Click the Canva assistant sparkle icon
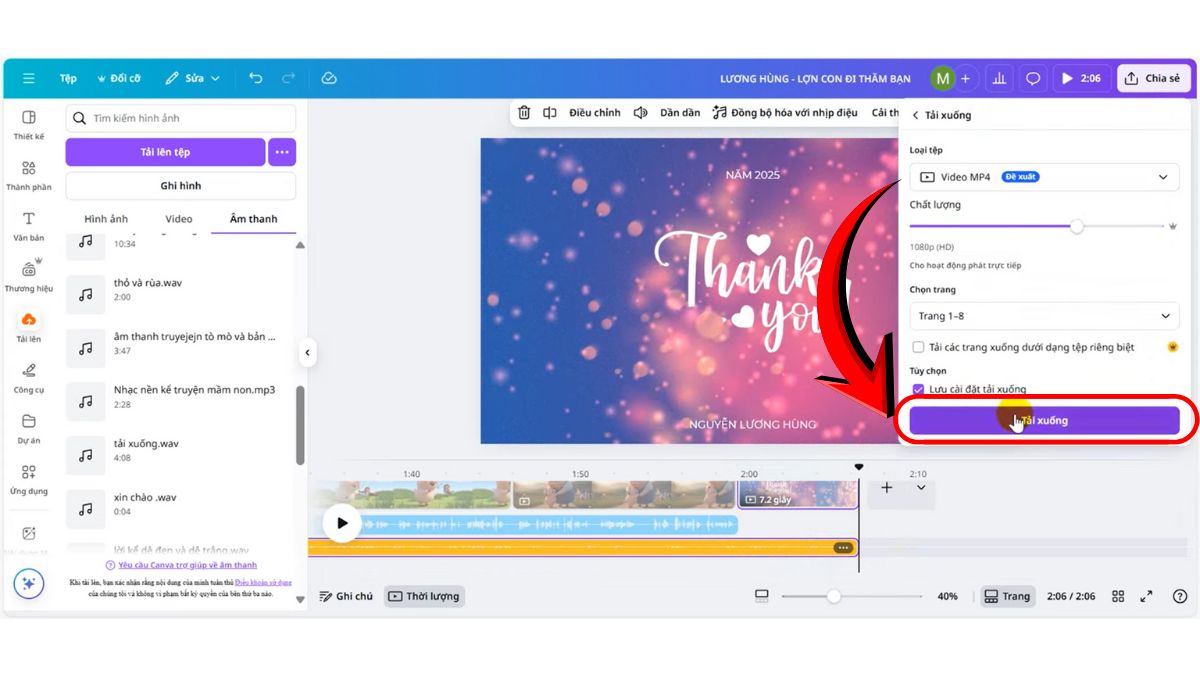This screenshot has height=675, width=1200. pyautogui.click(x=28, y=584)
